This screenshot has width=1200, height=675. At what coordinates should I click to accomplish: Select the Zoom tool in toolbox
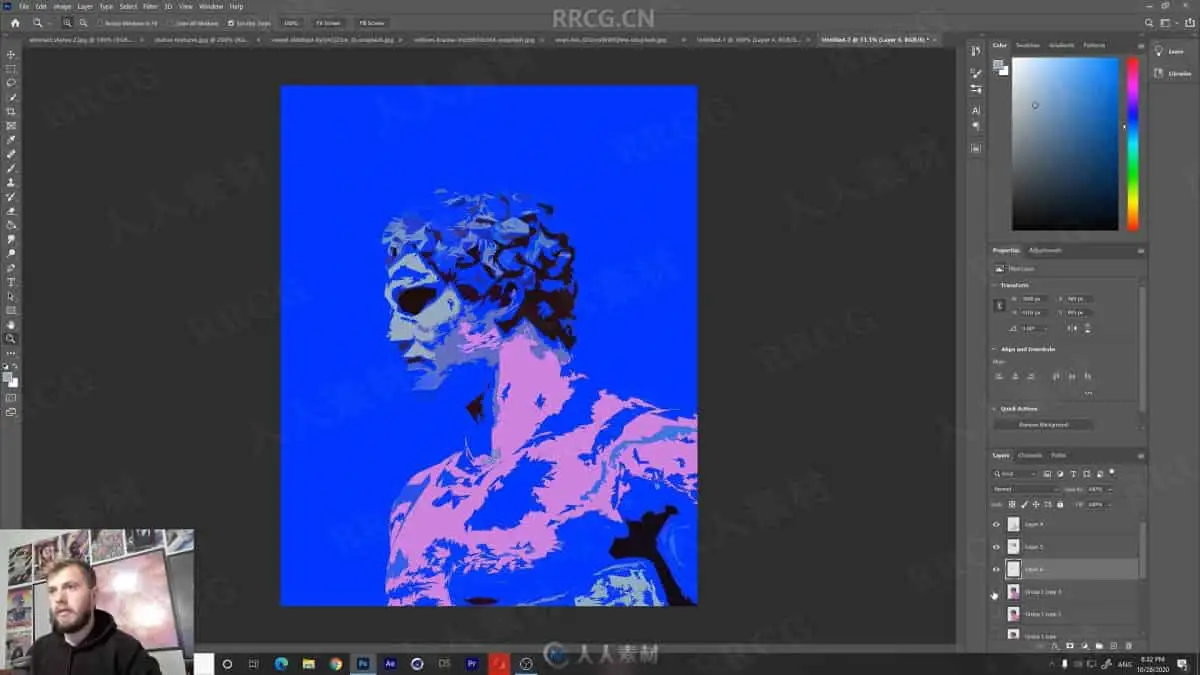click(x=11, y=339)
